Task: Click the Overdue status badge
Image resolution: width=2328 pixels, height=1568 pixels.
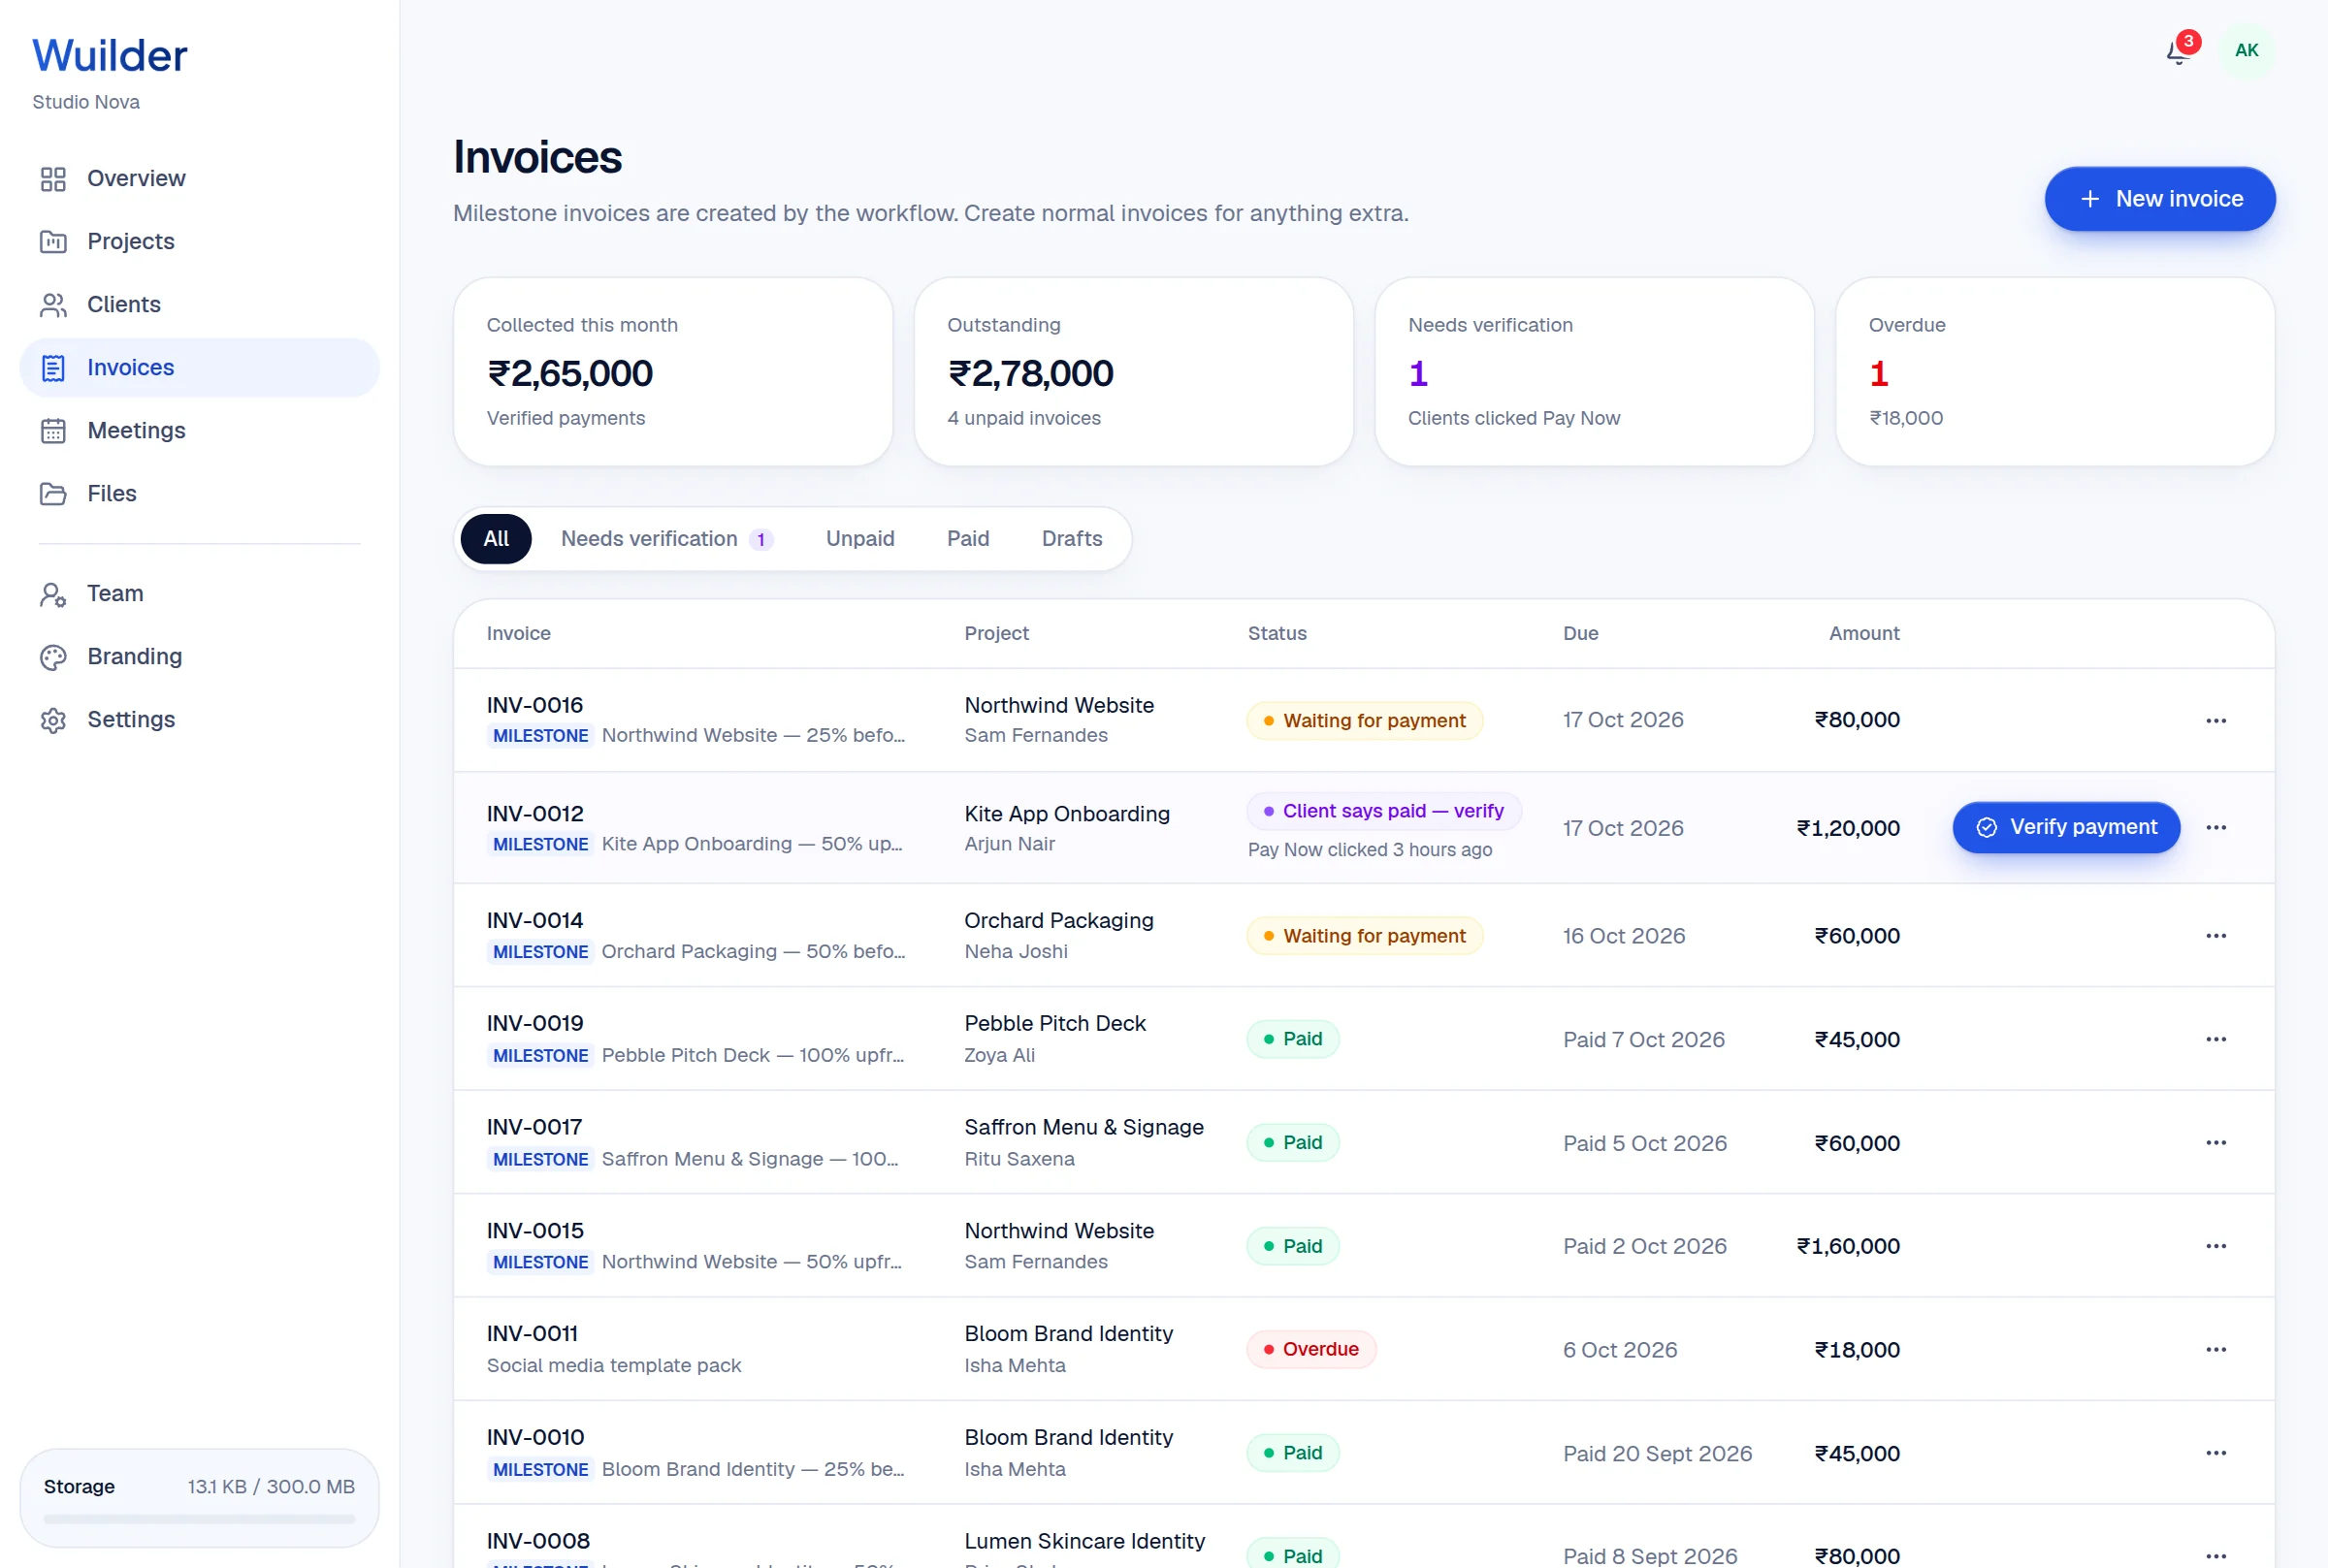Action: (x=1311, y=1350)
